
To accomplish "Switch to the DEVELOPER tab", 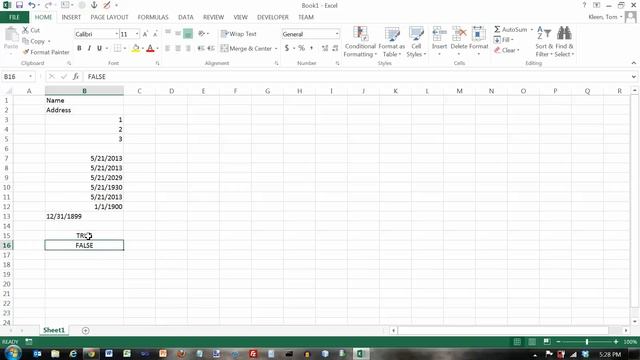I will [273, 17].
